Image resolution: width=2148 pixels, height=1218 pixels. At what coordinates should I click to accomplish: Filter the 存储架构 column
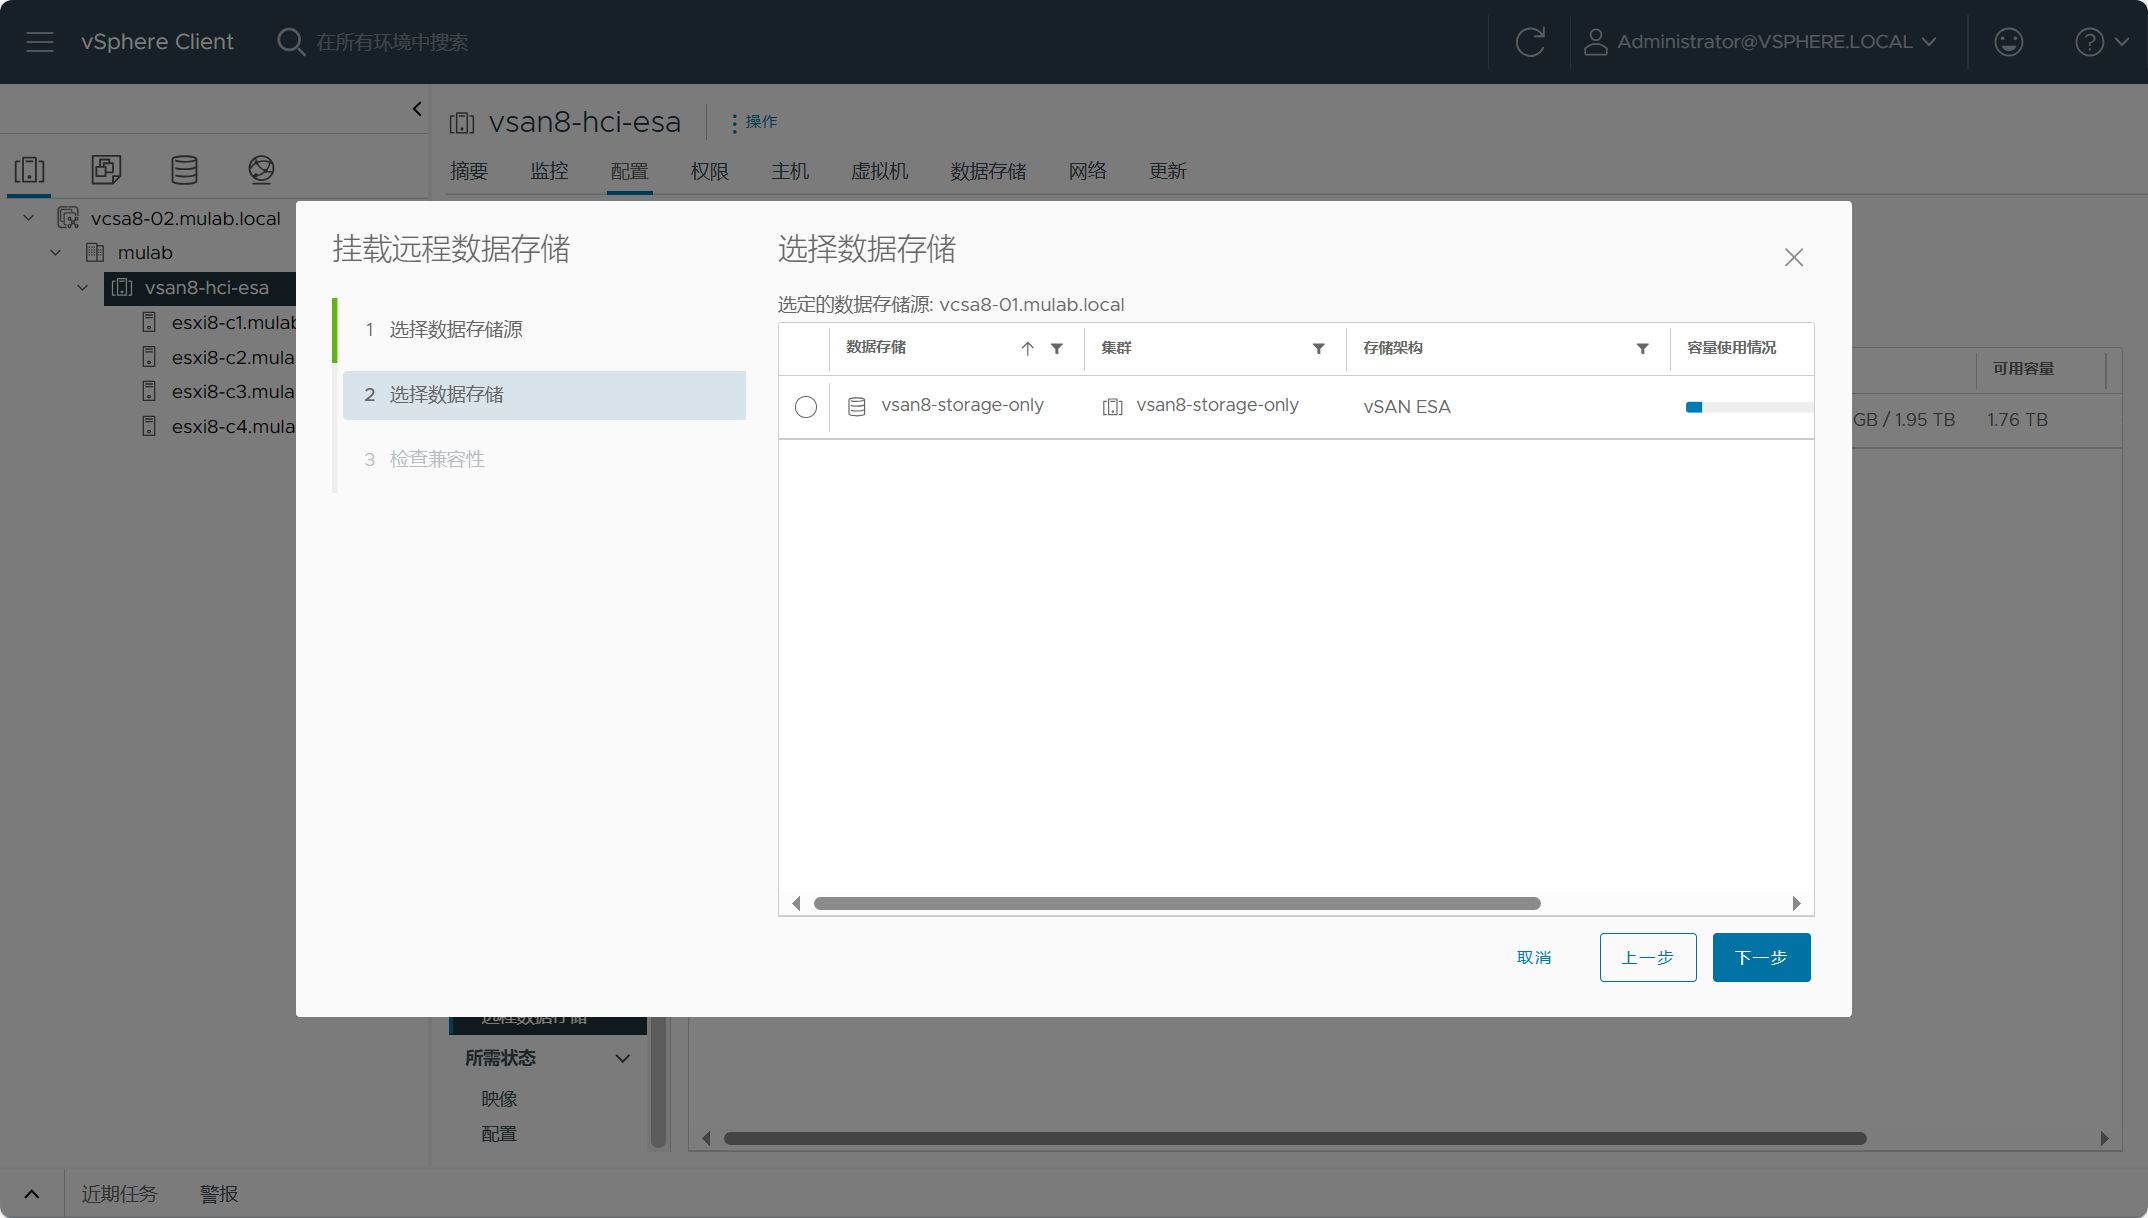[x=1642, y=348]
